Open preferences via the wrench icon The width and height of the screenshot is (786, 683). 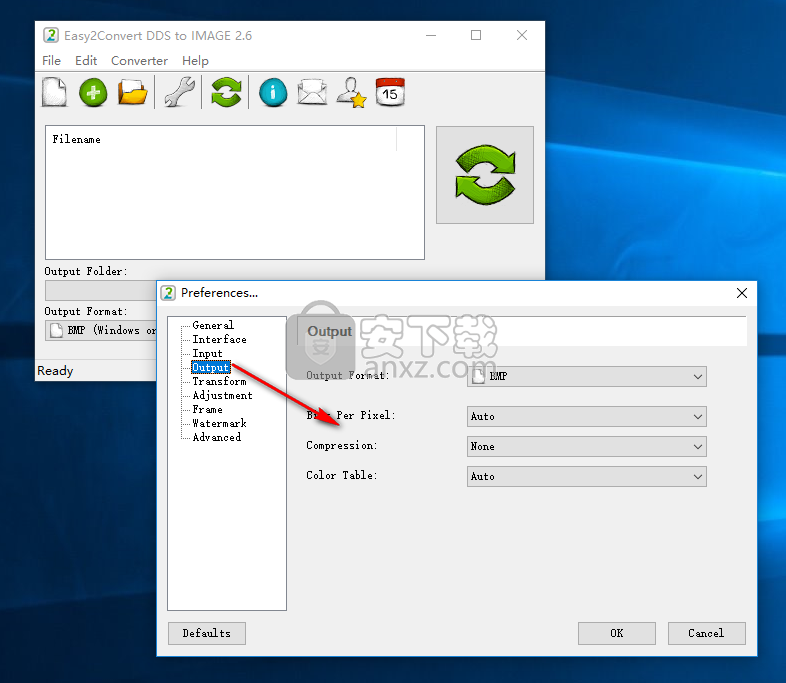(x=179, y=92)
